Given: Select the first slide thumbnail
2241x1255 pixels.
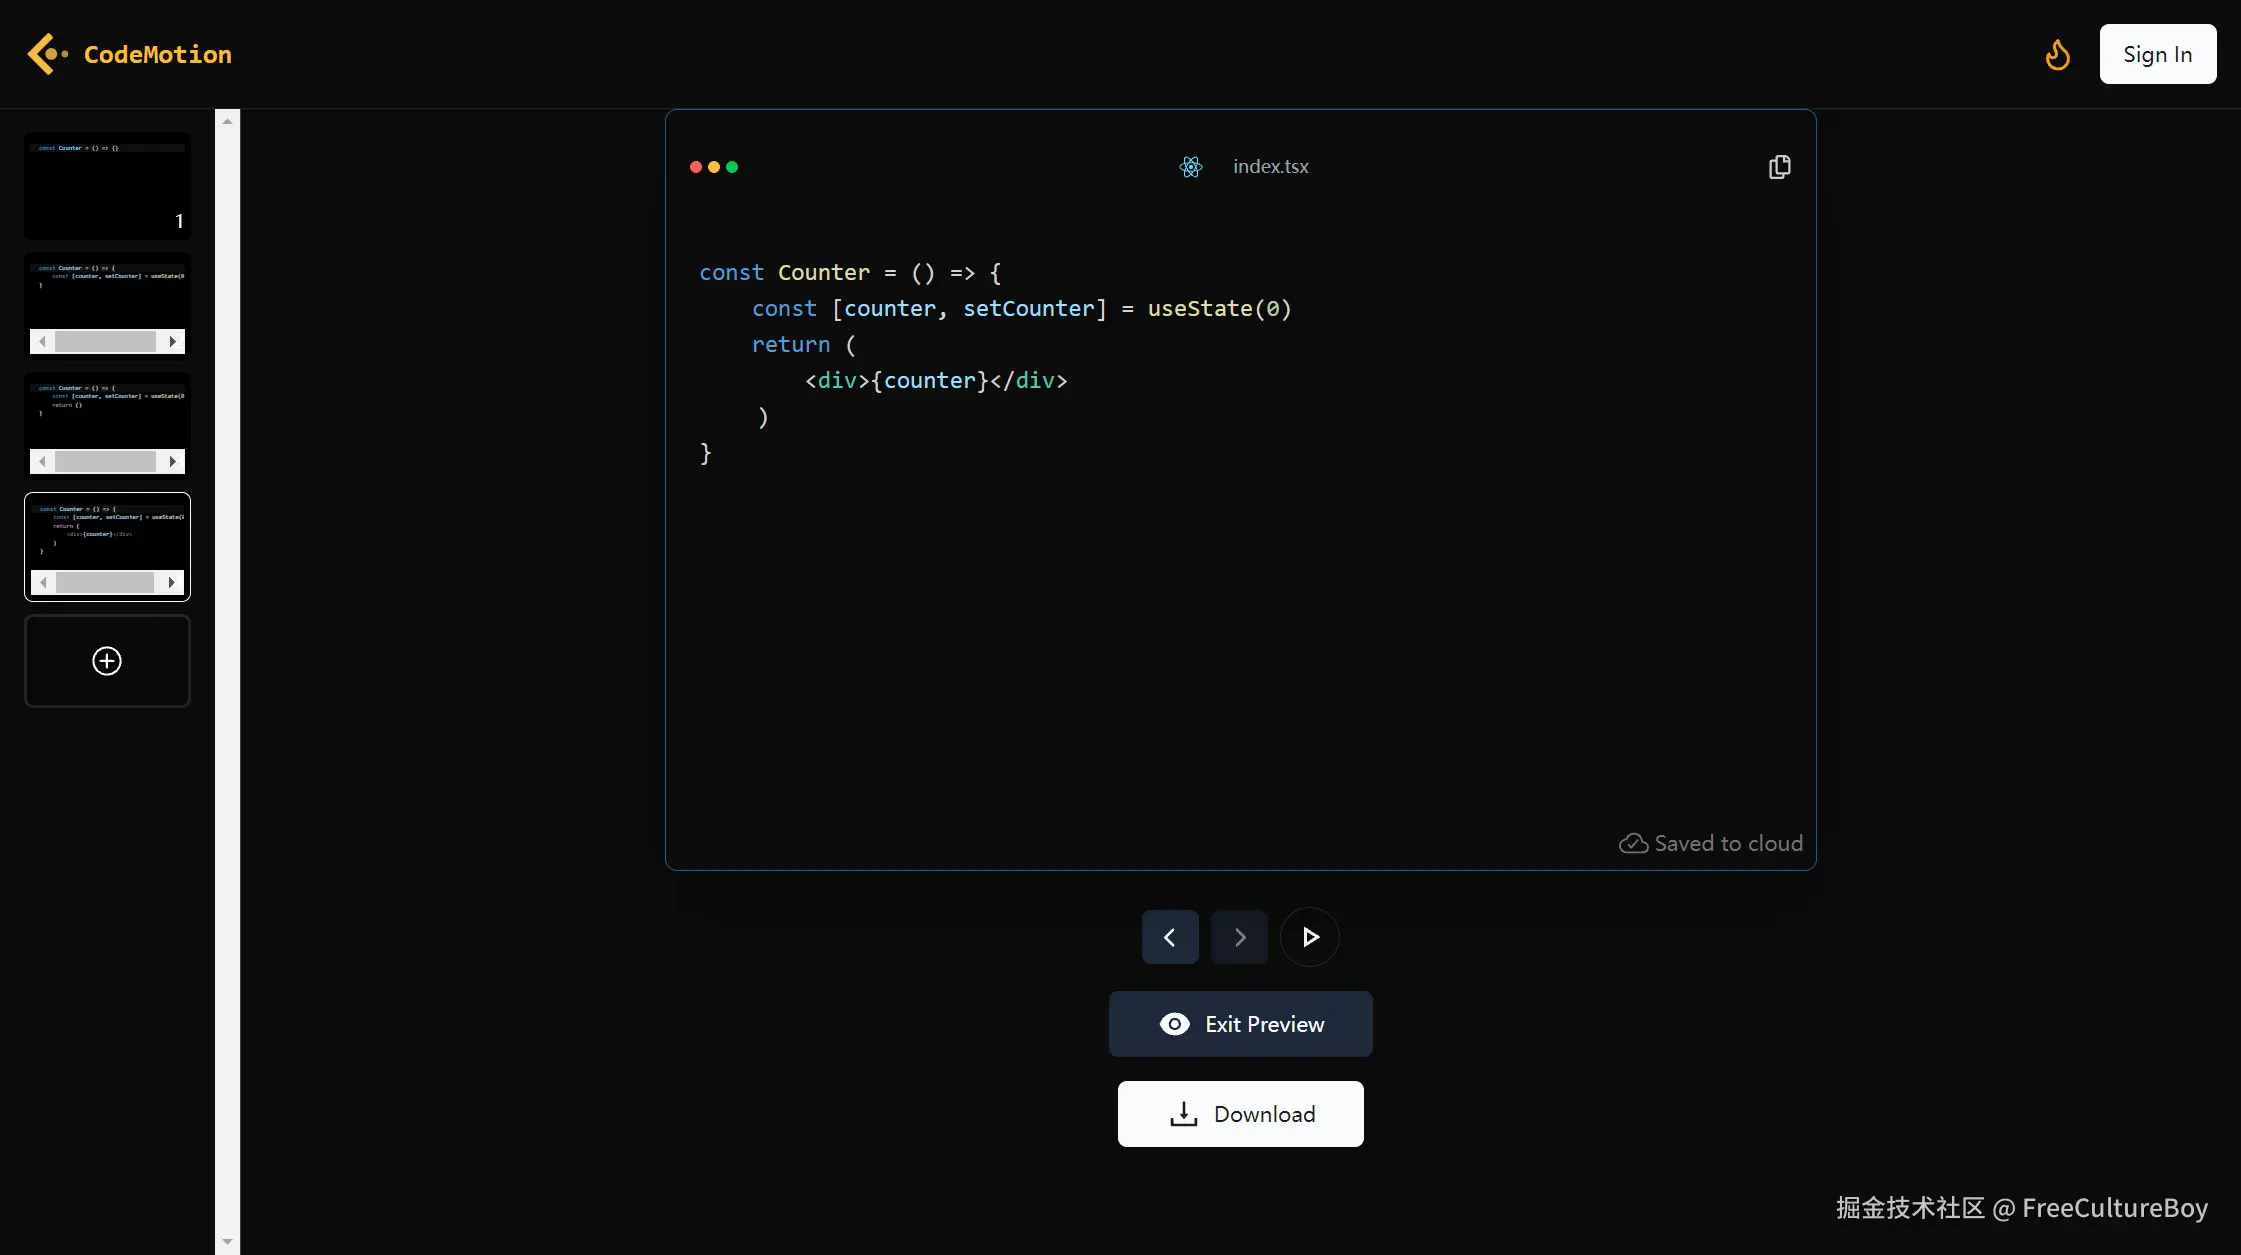Looking at the screenshot, I should click(107, 186).
